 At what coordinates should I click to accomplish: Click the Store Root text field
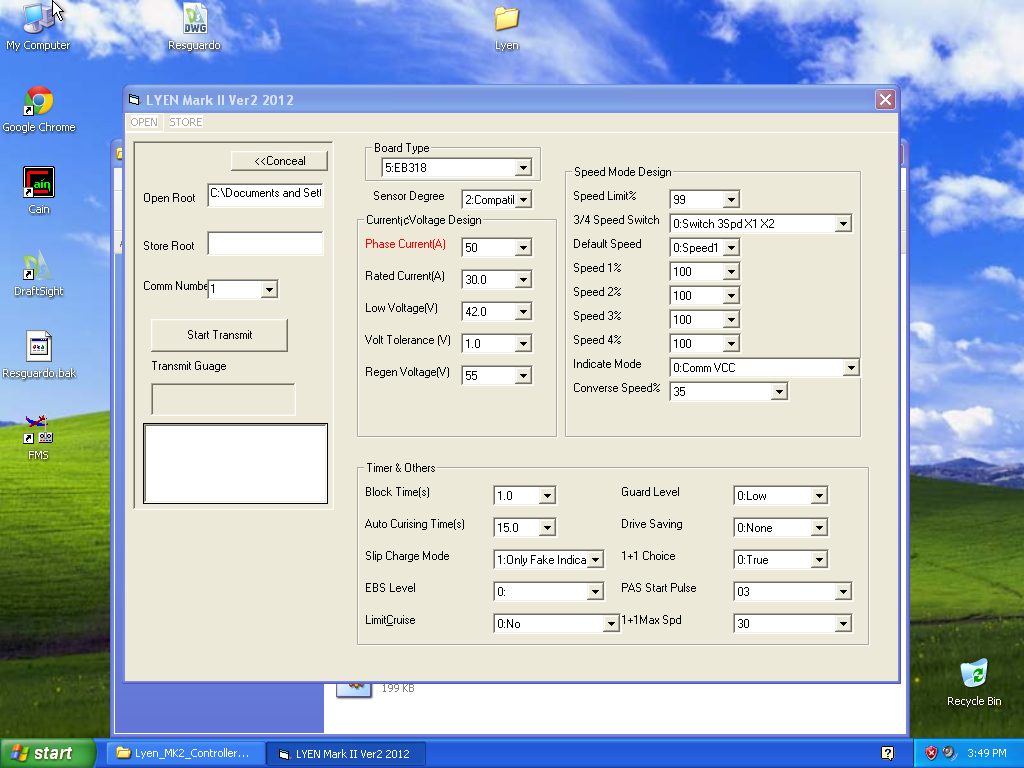(x=265, y=243)
